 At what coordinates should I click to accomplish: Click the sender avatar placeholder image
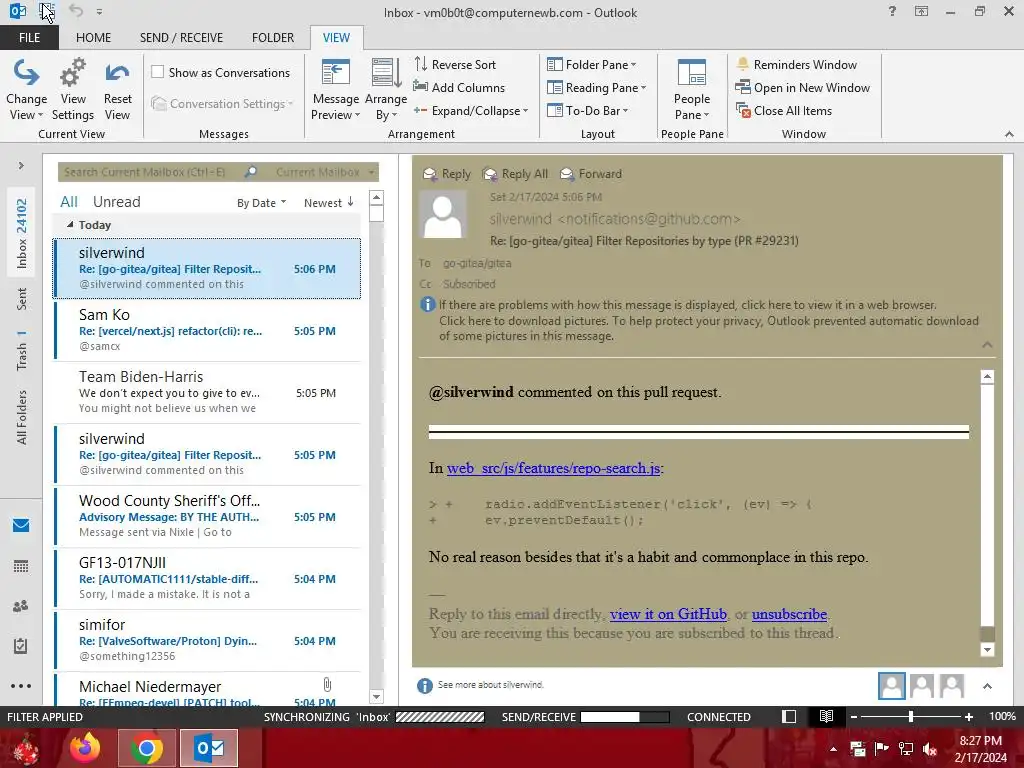coord(443,215)
